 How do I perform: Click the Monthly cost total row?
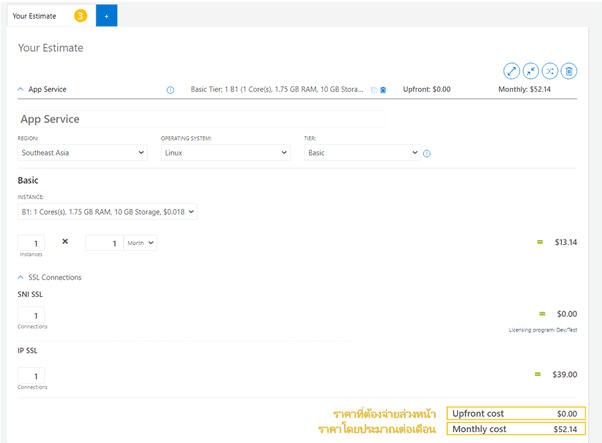516,429
